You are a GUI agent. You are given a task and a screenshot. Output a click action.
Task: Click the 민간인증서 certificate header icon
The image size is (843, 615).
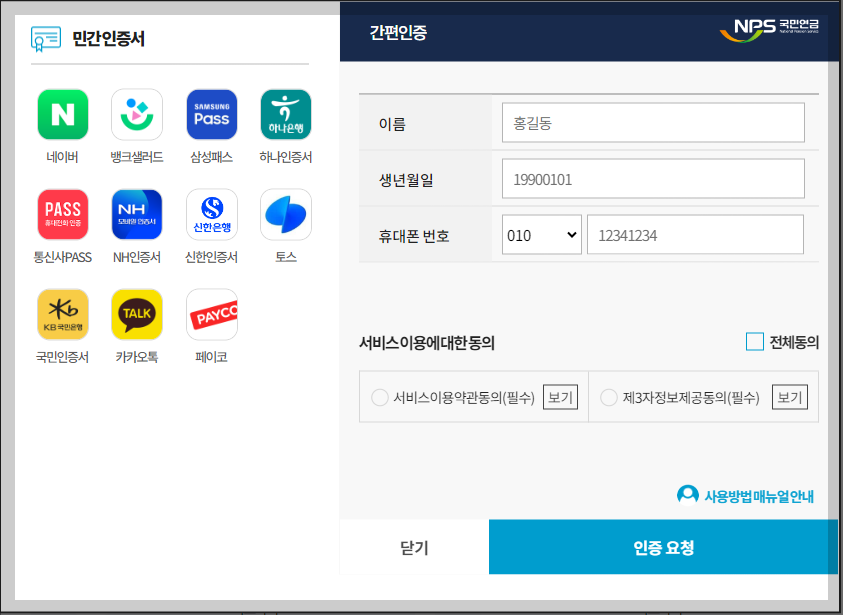[x=46, y=39]
